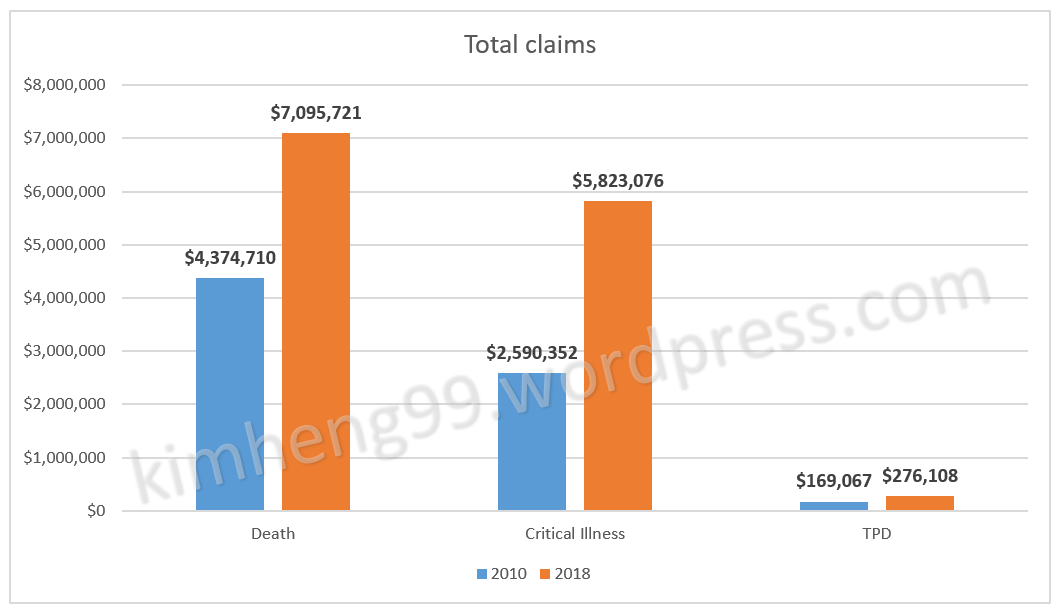The image size is (1064, 610).
Task: Click the $2,590,352 data label
Action: (532, 353)
